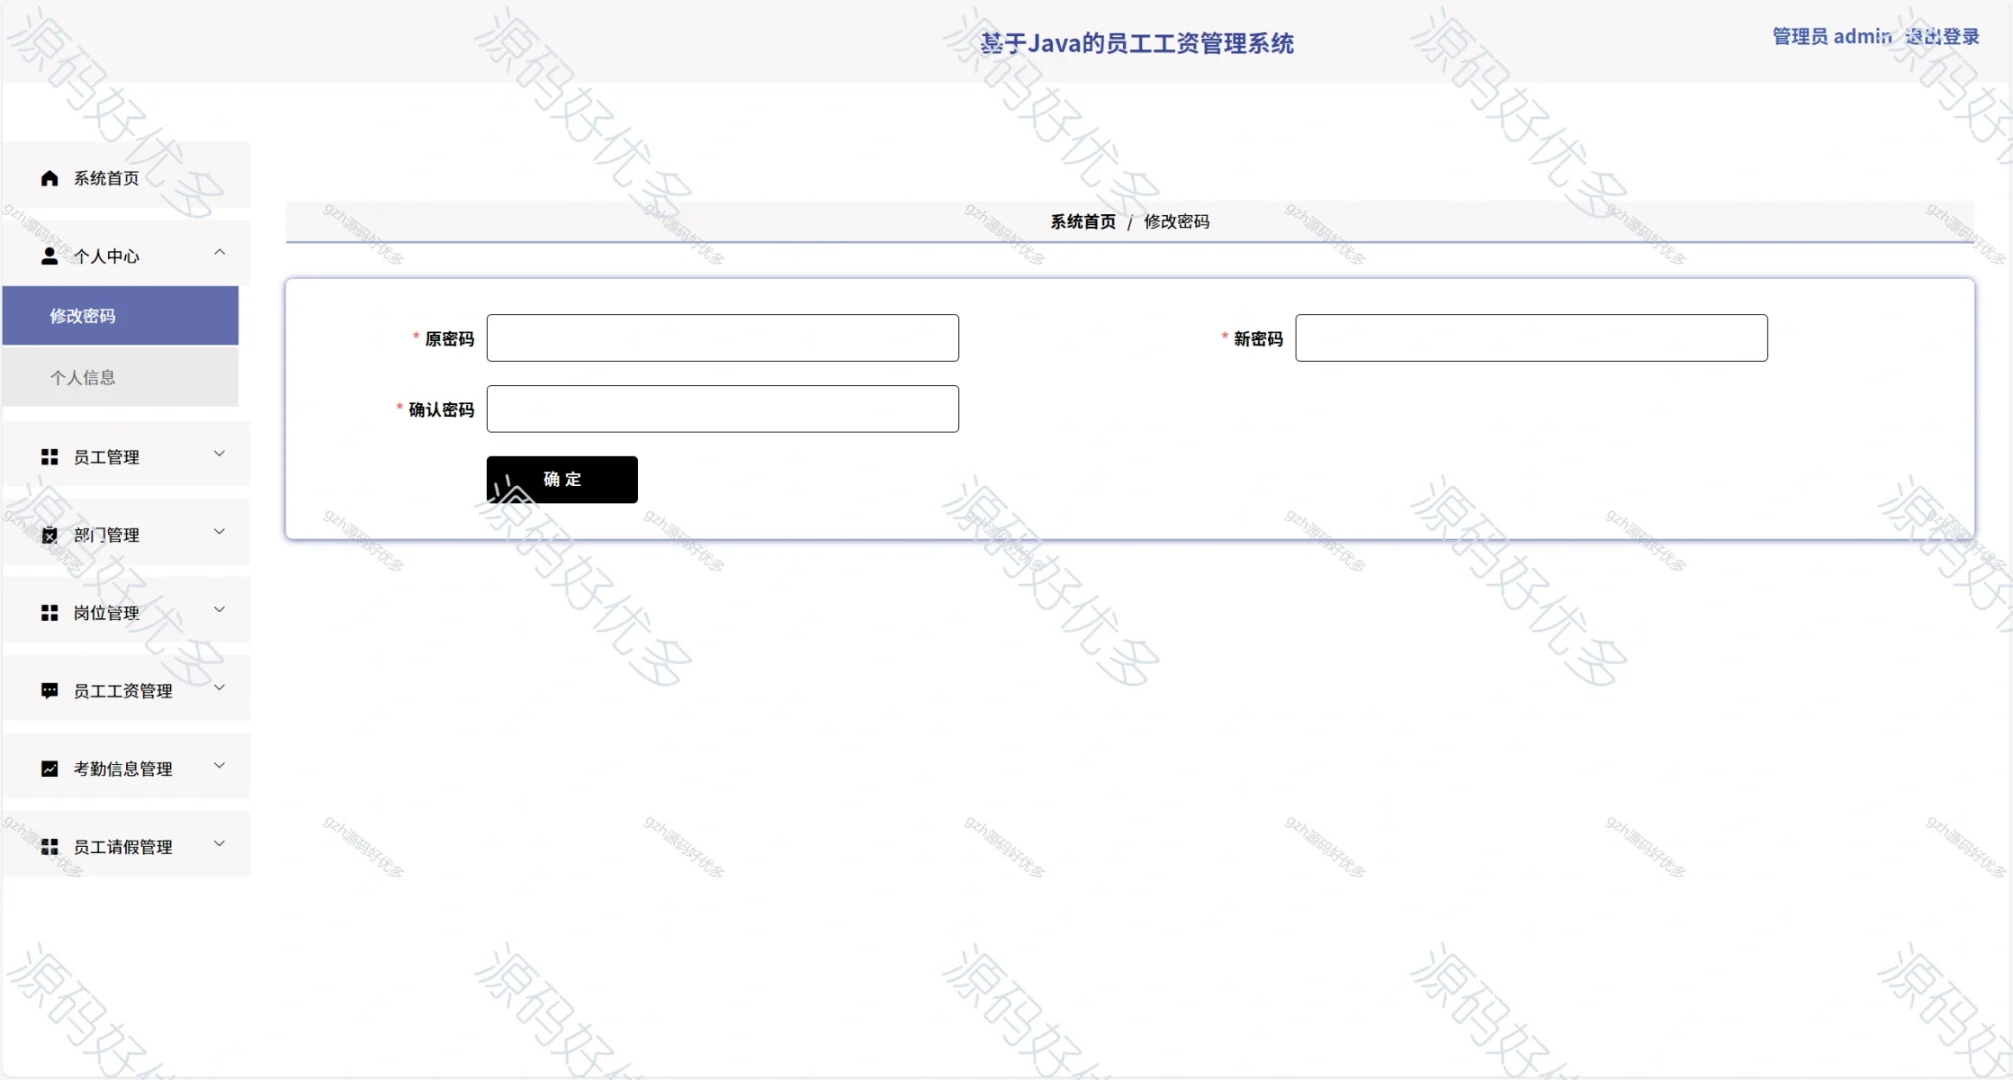Open 系统首页 from the breadcrumb
The width and height of the screenshot is (2013, 1080).
1082,222
